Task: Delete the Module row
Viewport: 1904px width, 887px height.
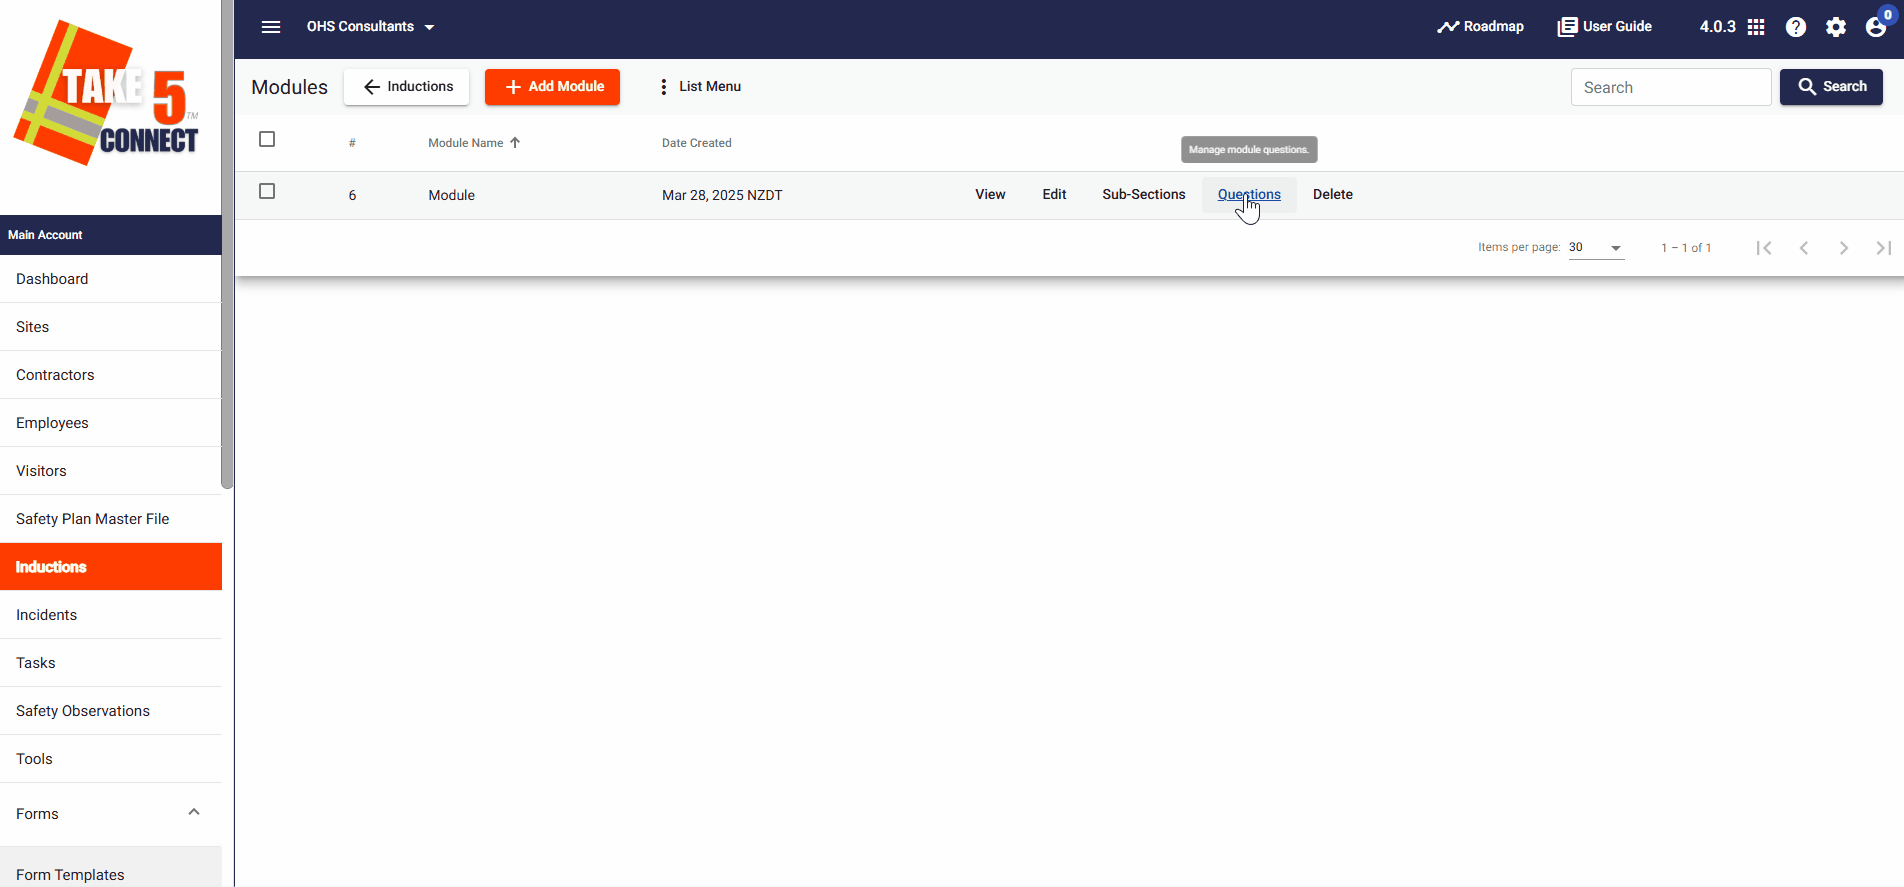Action: 1333,195
